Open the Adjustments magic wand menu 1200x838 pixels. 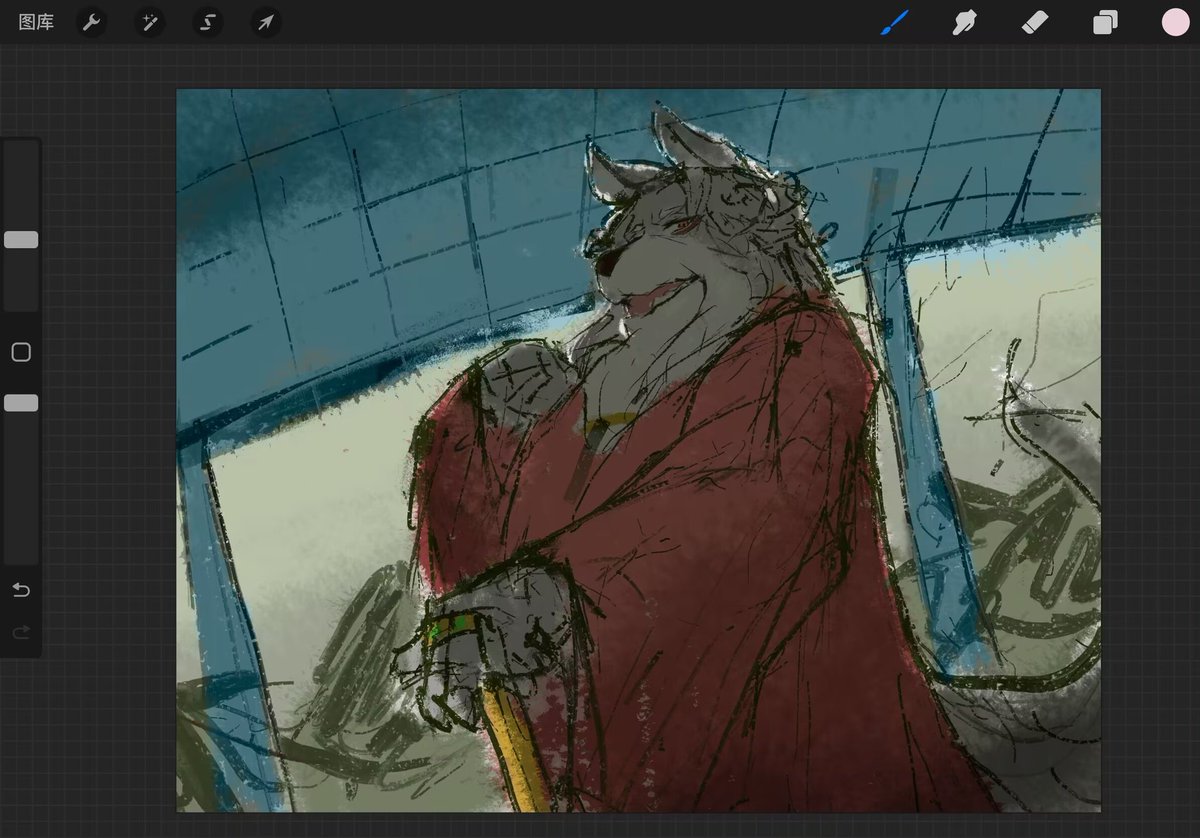coord(149,23)
